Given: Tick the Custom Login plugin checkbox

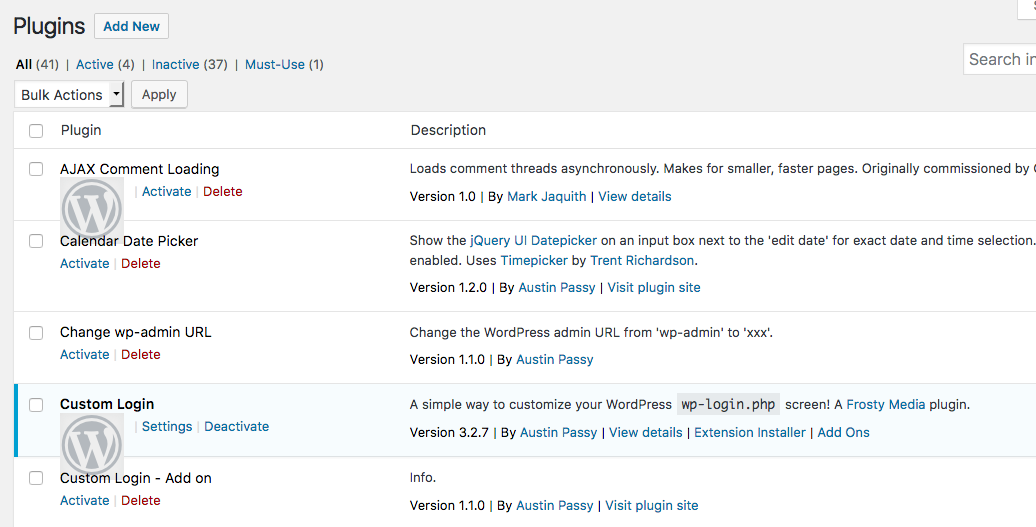Looking at the screenshot, I should (x=36, y=405).
